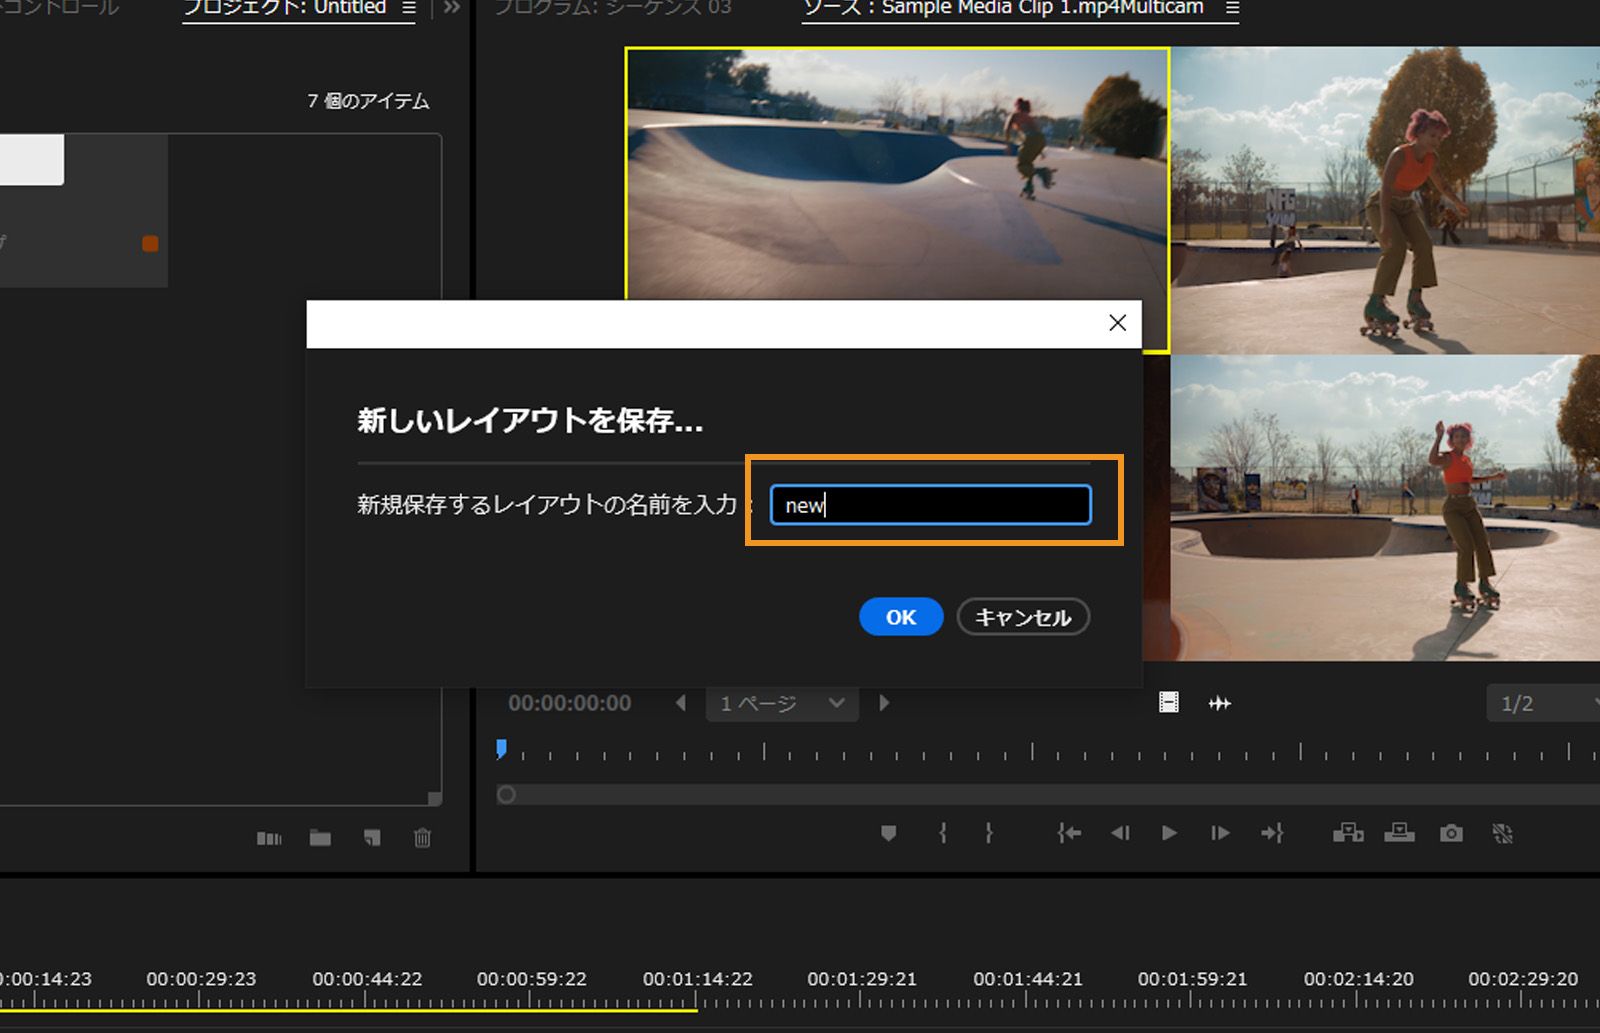Viewport: 1600px width, 1033px height.
Task: Advance to the next camera page
Action: pyautogui.click(x=884, y=703)
